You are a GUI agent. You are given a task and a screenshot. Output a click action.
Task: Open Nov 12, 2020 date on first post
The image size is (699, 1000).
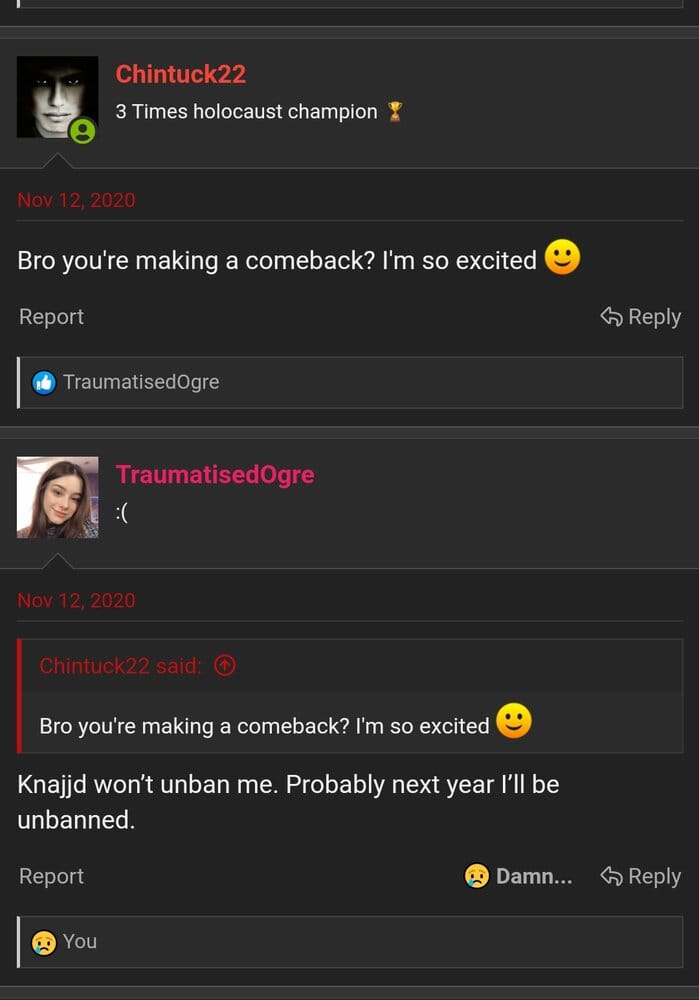(x=76, y=200)
